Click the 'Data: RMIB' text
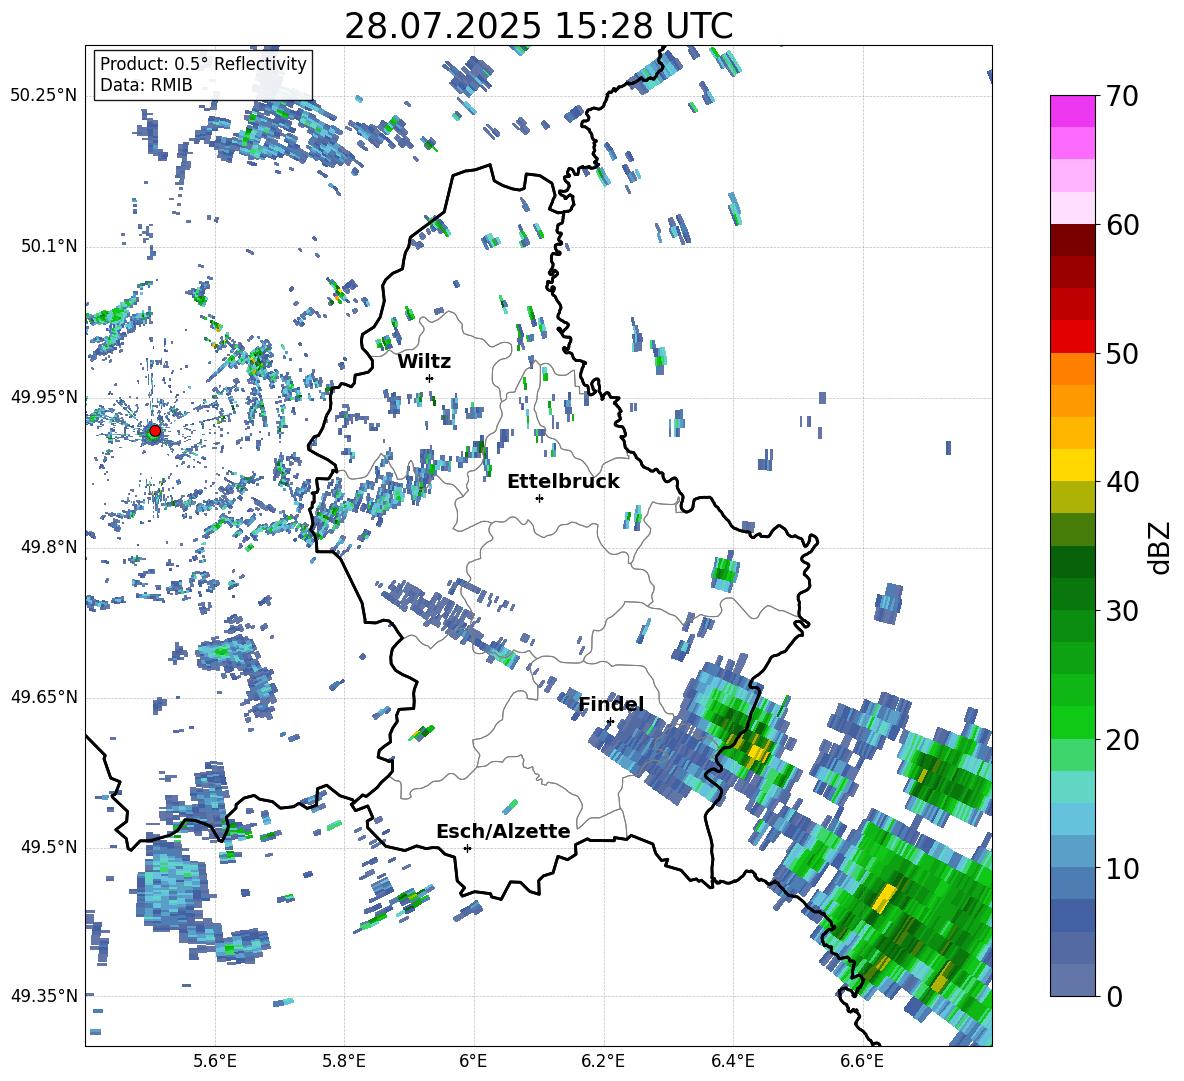The image size is (1184, 1081). [x=146, y=85]
